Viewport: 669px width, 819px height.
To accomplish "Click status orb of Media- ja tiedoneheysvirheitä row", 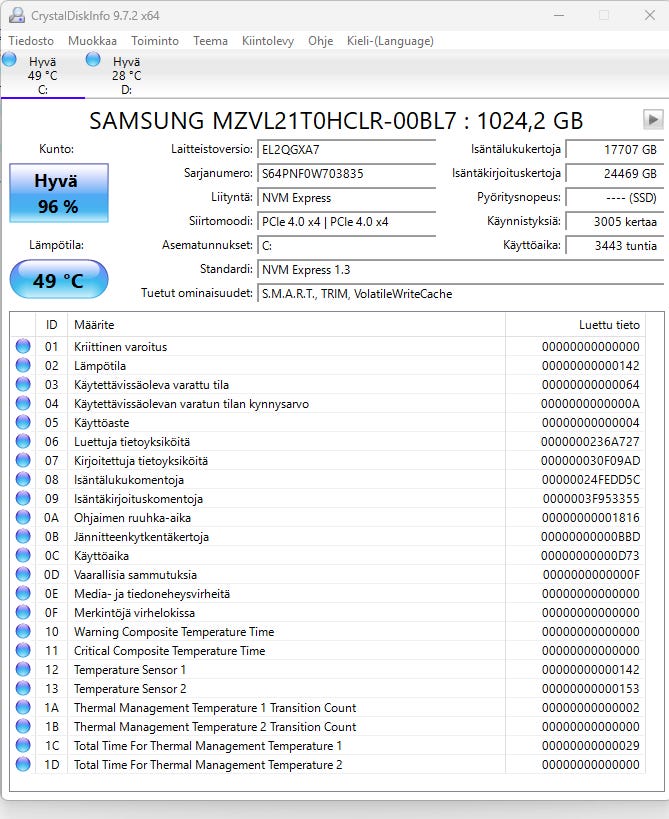I will [23, 593].
